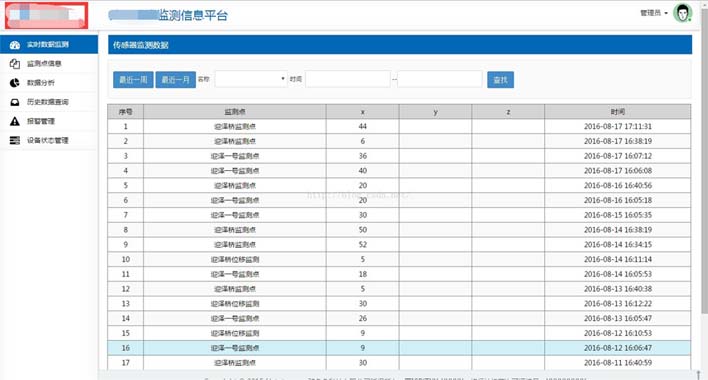
Task: Select time cell 2016-08-15 16:05:35
Action: (x=618, y=215)
